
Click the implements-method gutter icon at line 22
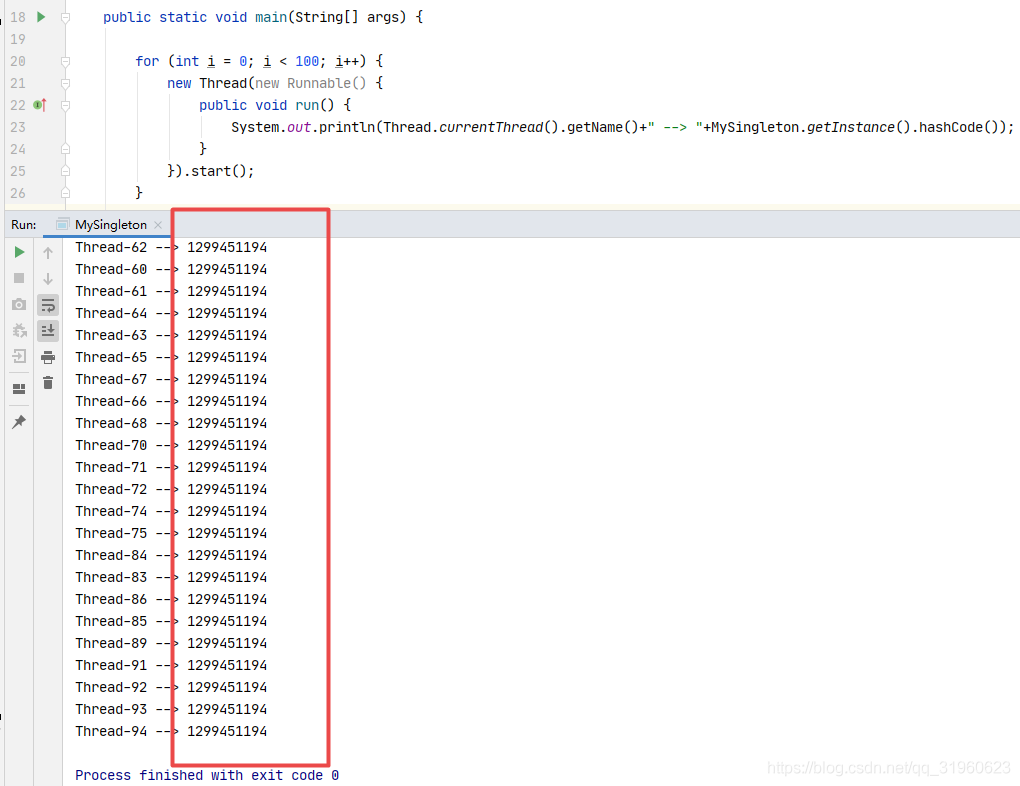(40, 105)
